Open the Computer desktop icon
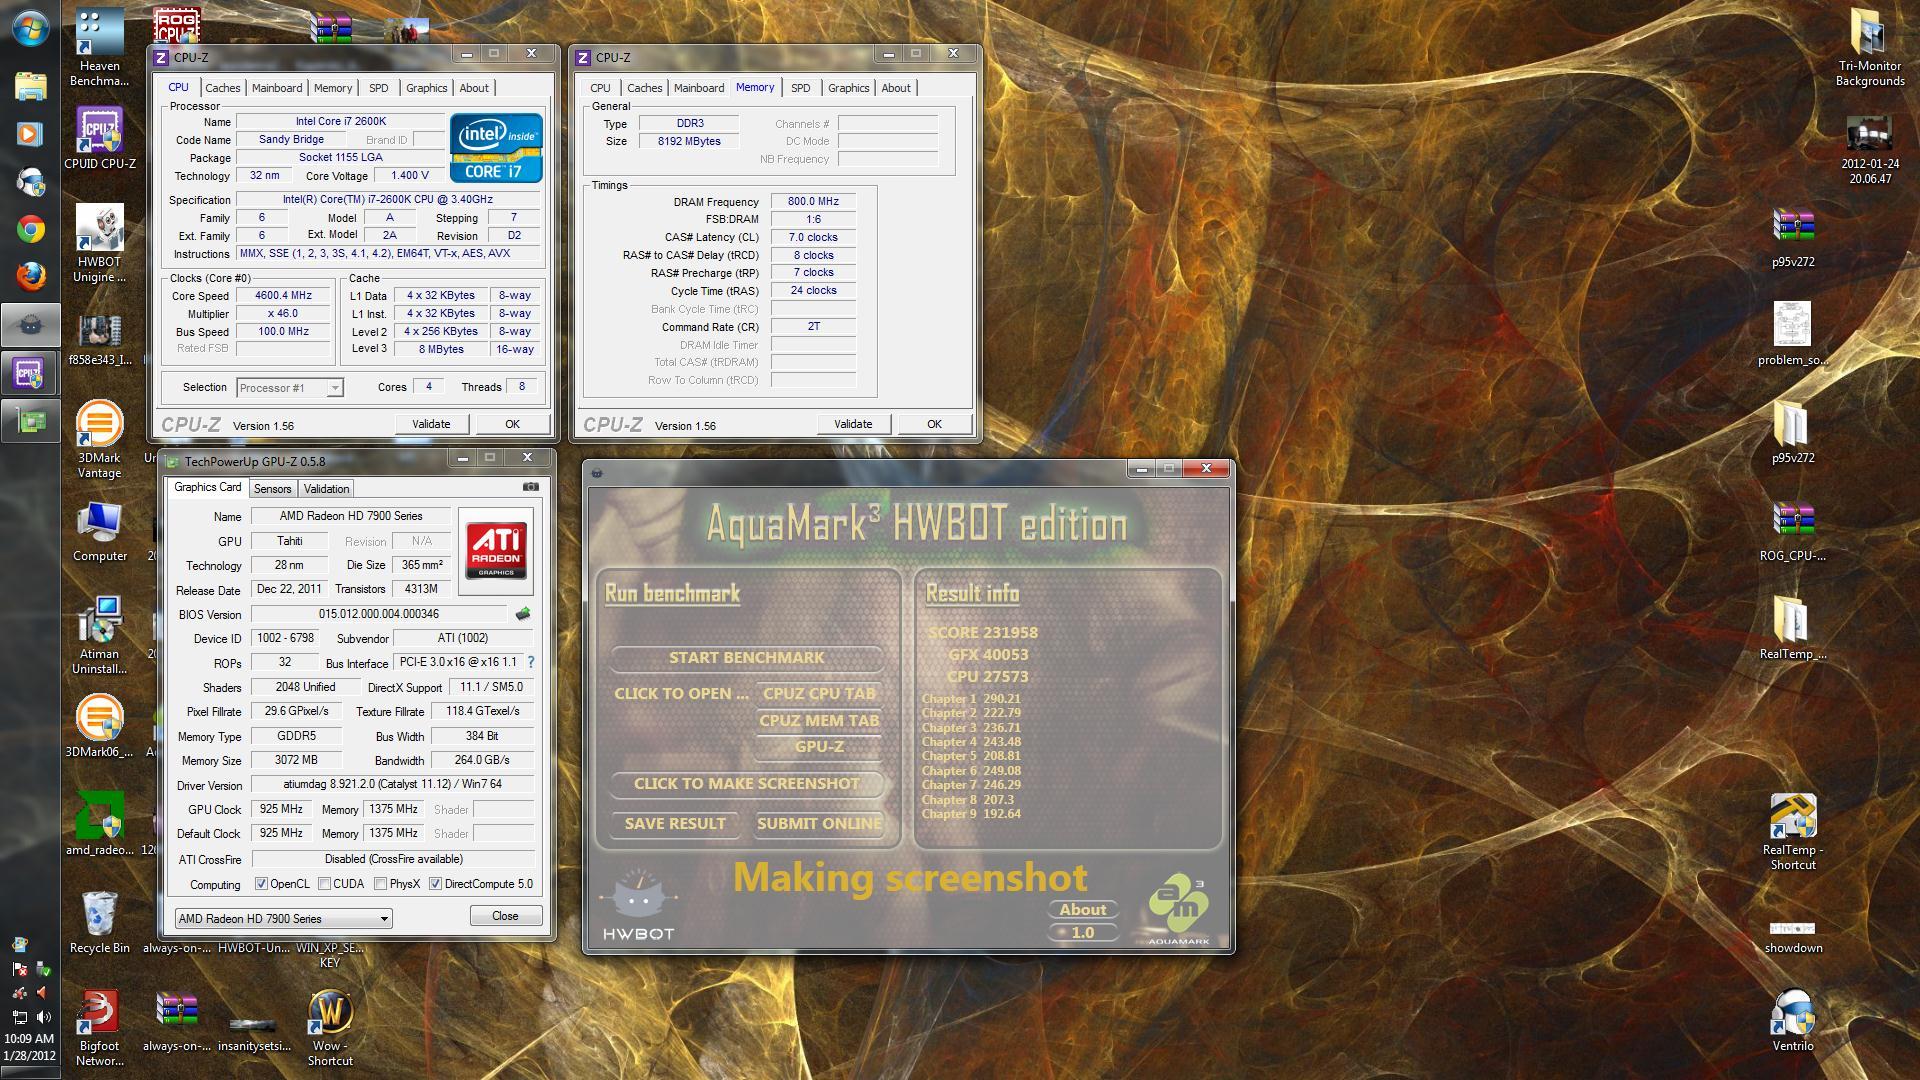Image resolution: width=1920 pixels, height=1080 pixels. click(99, 531)
